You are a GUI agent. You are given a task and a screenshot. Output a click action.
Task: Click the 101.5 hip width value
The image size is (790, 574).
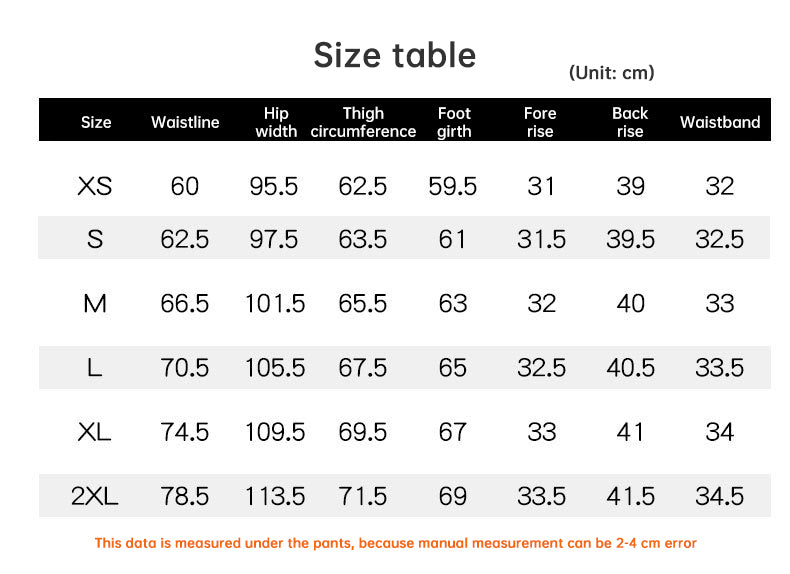(275, 303)
